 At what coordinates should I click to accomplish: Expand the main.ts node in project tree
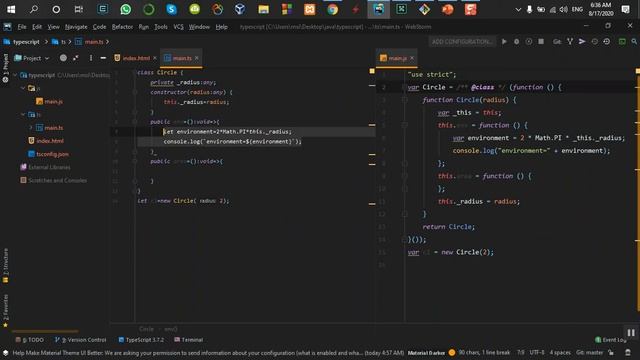pyautogui.click(x=31, y=128)
